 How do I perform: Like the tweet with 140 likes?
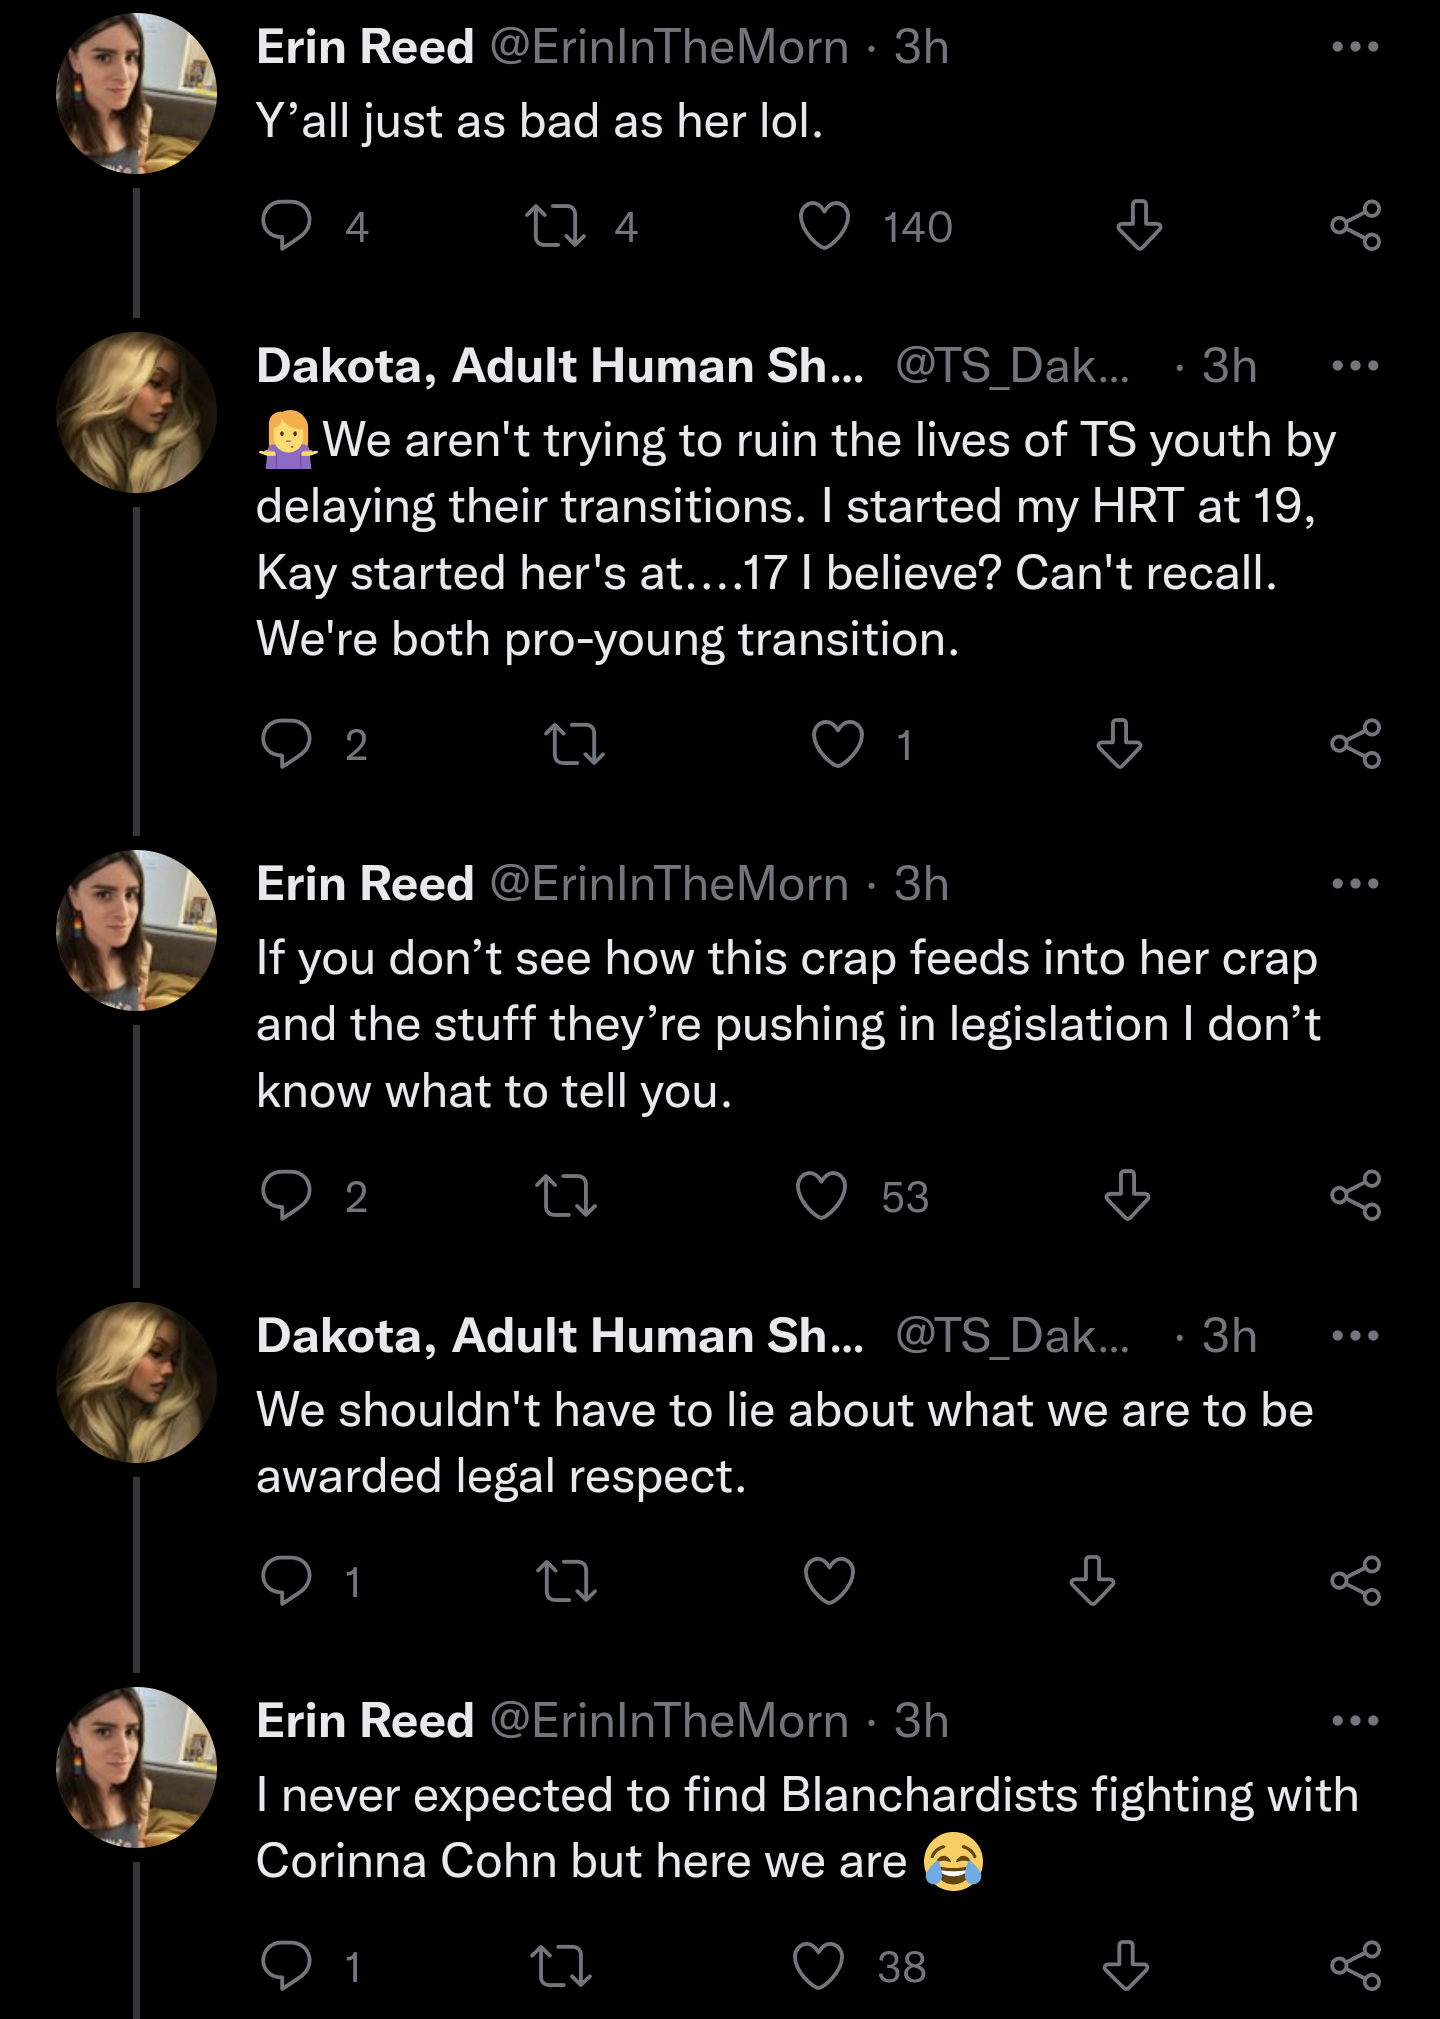coord(824,226)
